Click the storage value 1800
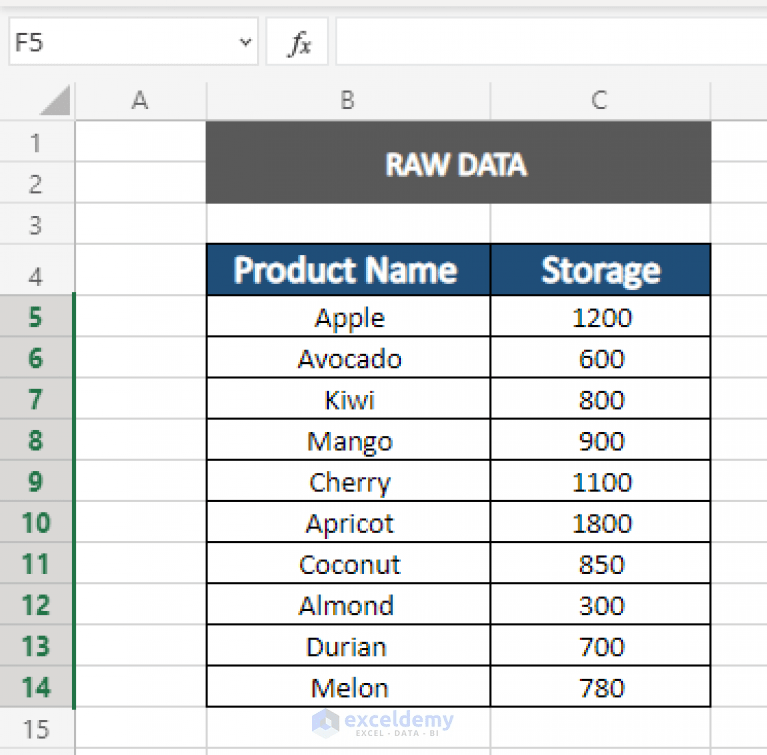The width and height of the screenshot is (767, 755). [600, 522]
